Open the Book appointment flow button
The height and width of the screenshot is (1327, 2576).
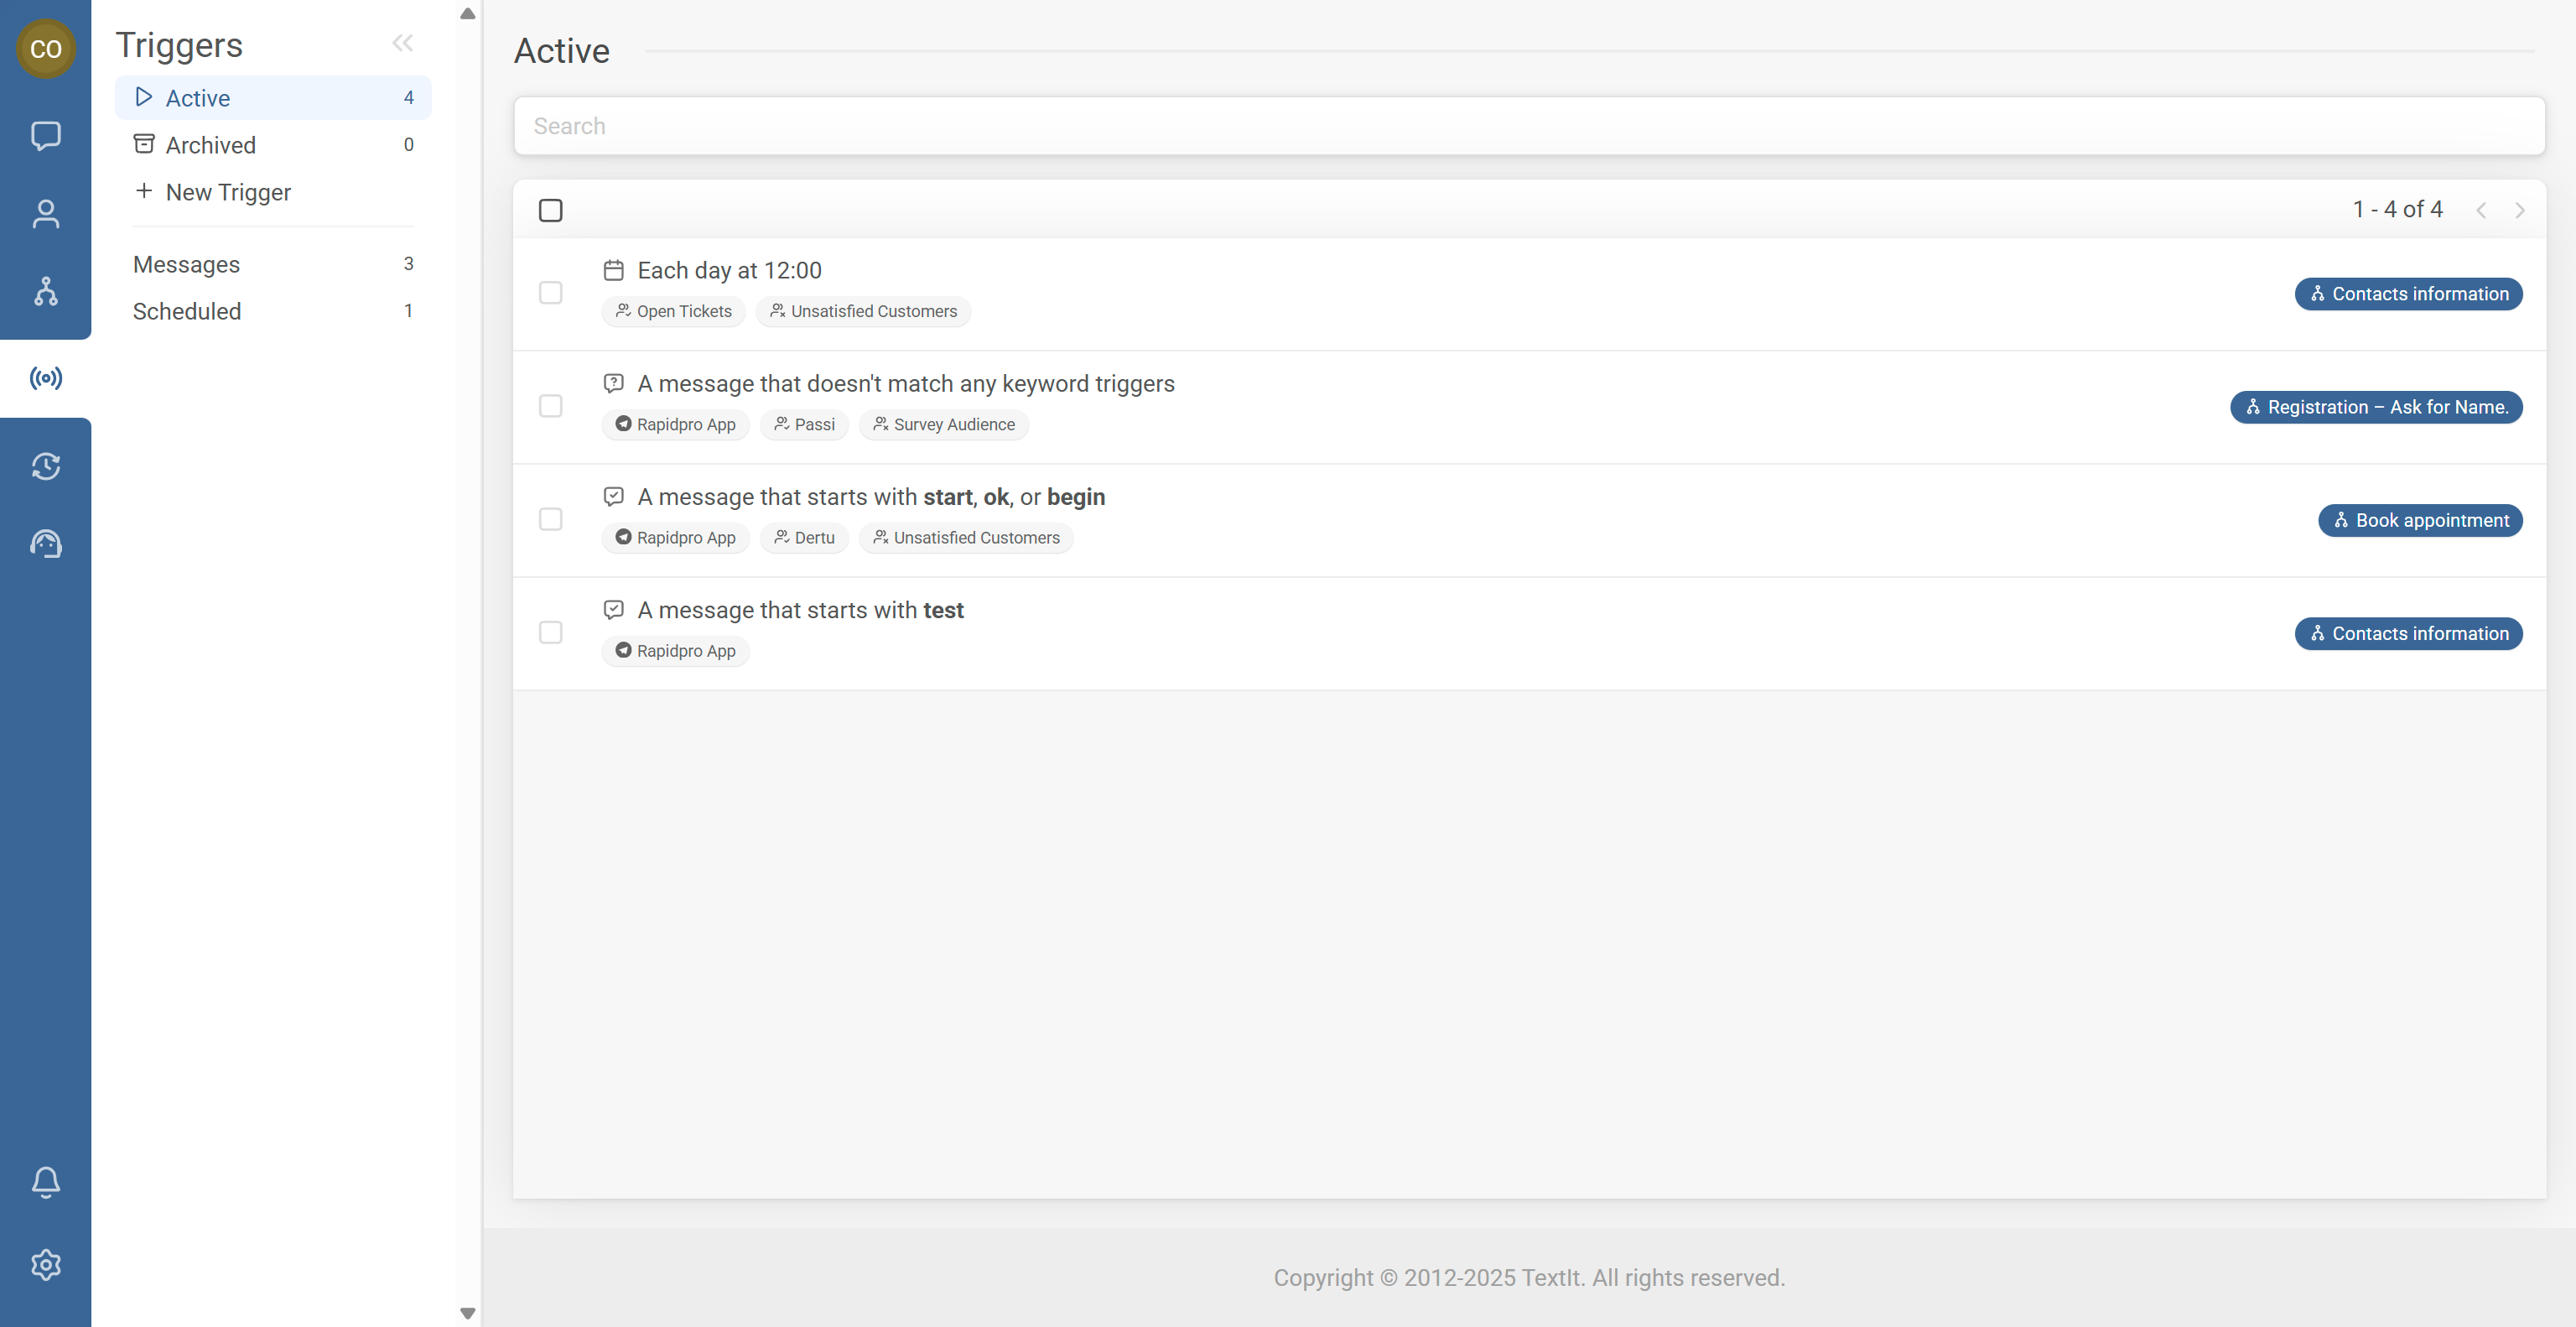2420,520
